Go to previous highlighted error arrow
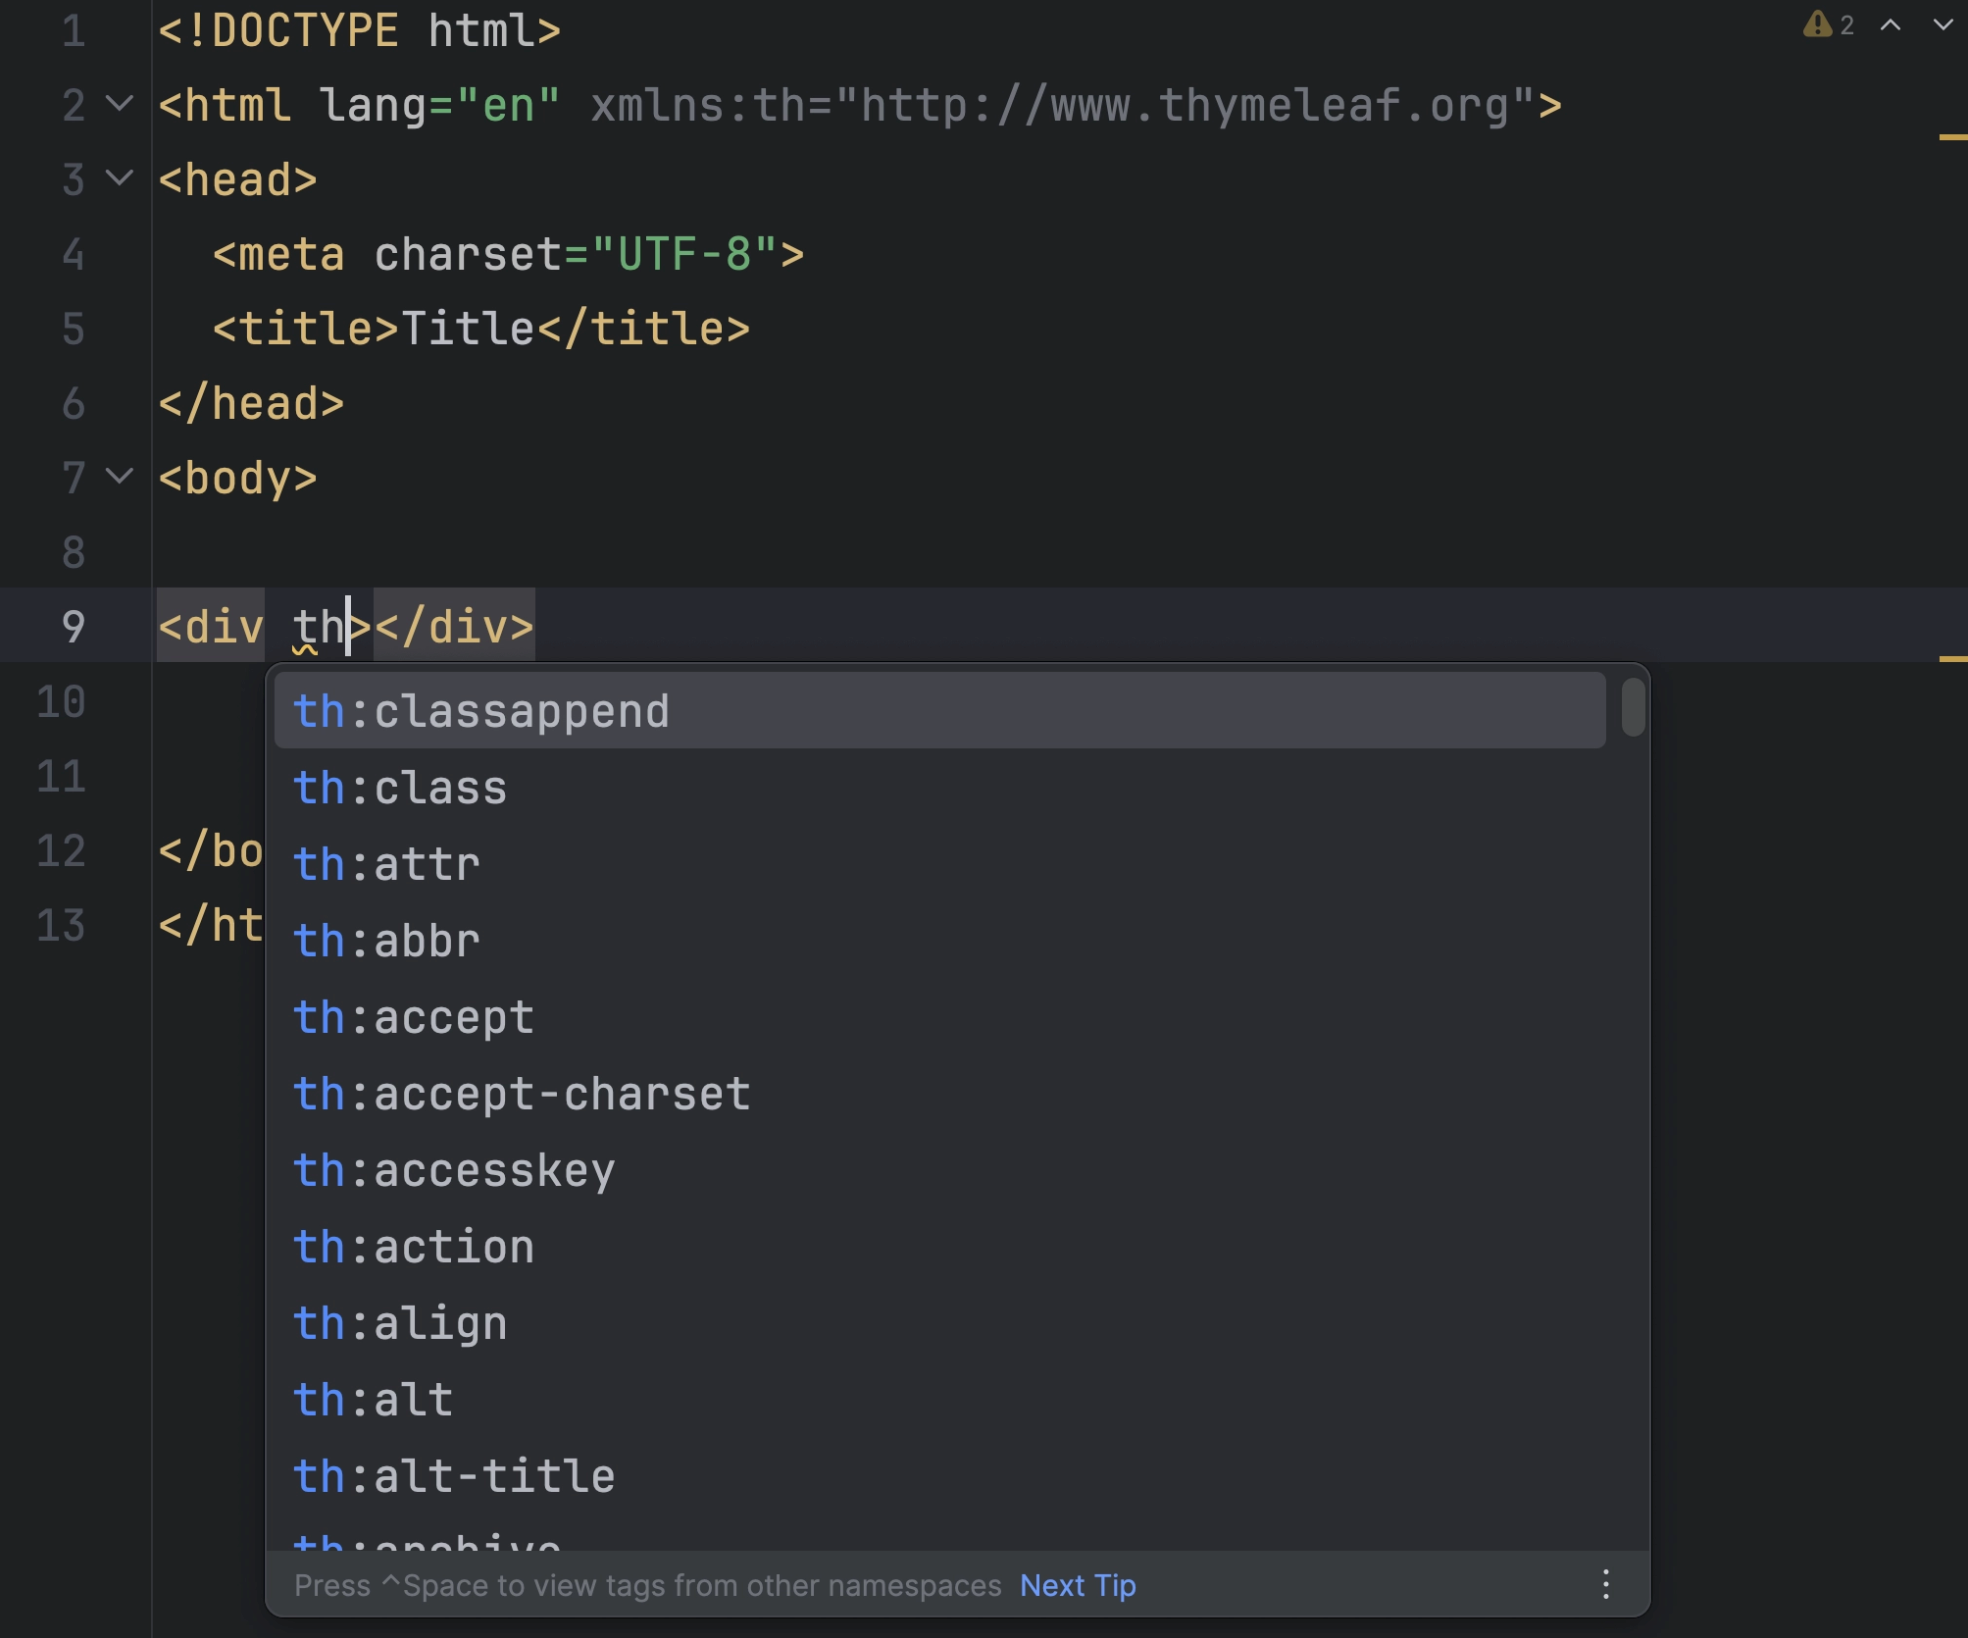Viewport: 1968px width, 1638px height. (1890, 25)
